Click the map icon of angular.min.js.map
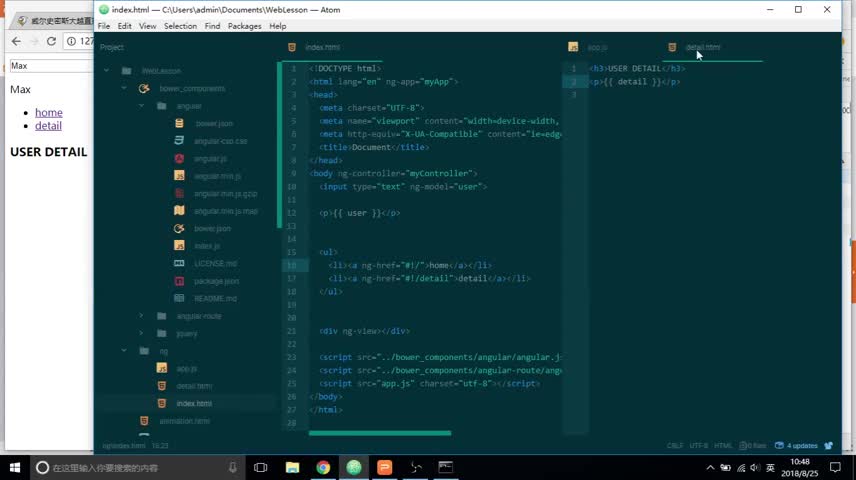The height and width of the screenshot is (480, 856). (179, 211)
